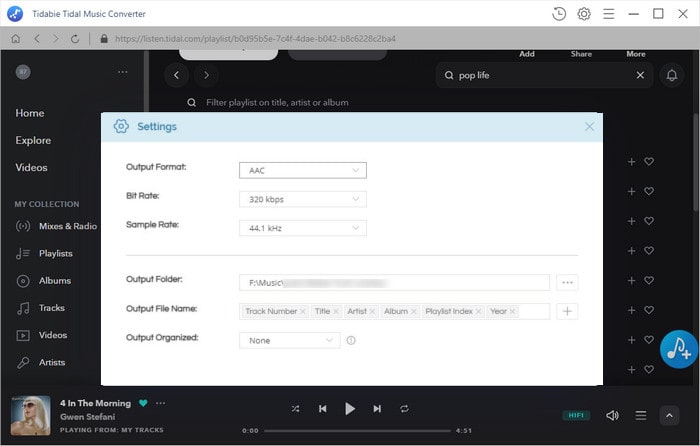Open the title bar hamburger menu
This screenshot has height=446, width=700.
(x=608, y=14)
